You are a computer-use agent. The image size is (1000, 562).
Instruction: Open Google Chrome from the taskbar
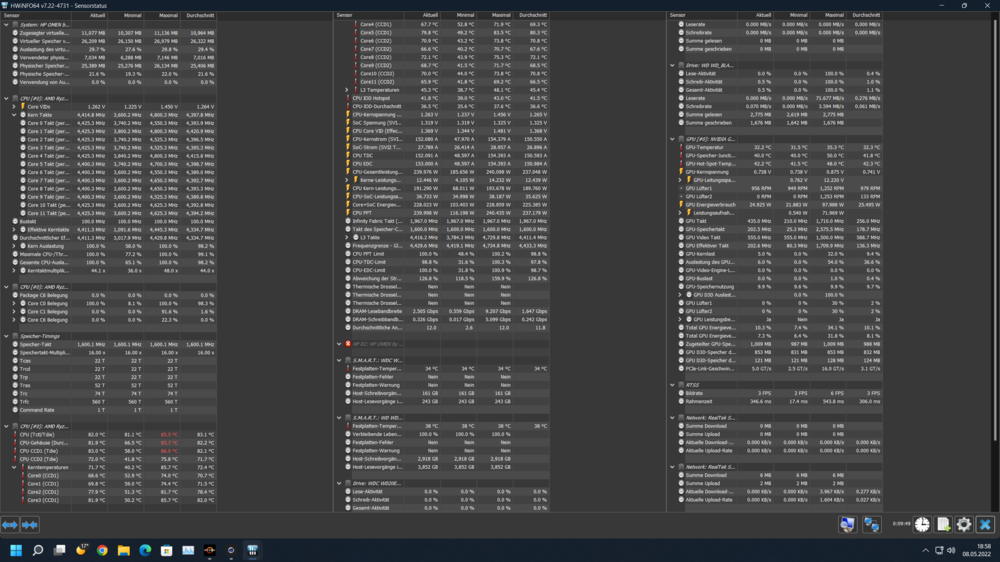point(102,550)
